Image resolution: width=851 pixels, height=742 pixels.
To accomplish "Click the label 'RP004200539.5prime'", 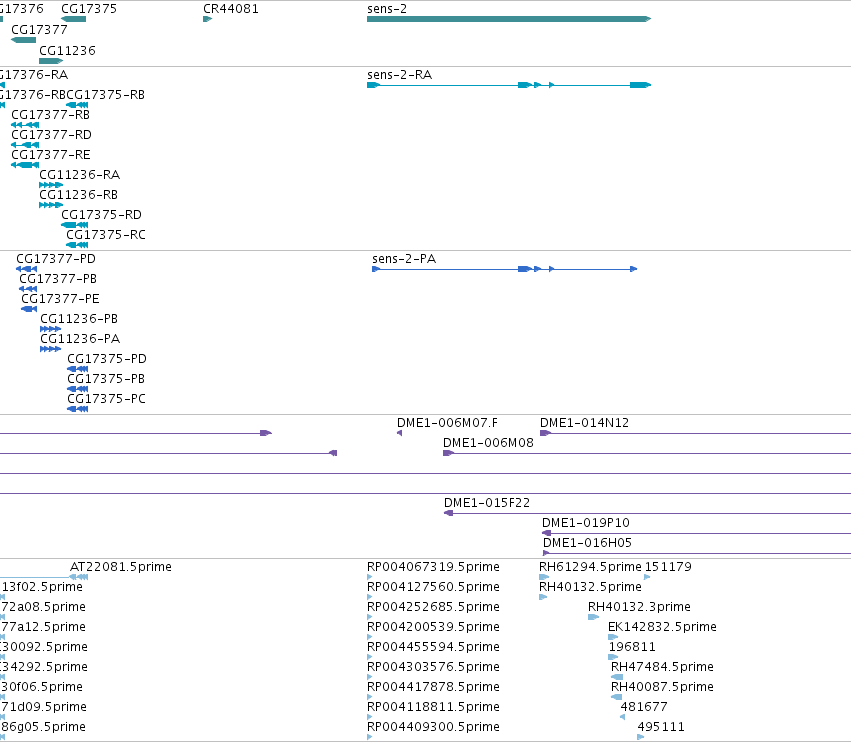I will point(433,627).
